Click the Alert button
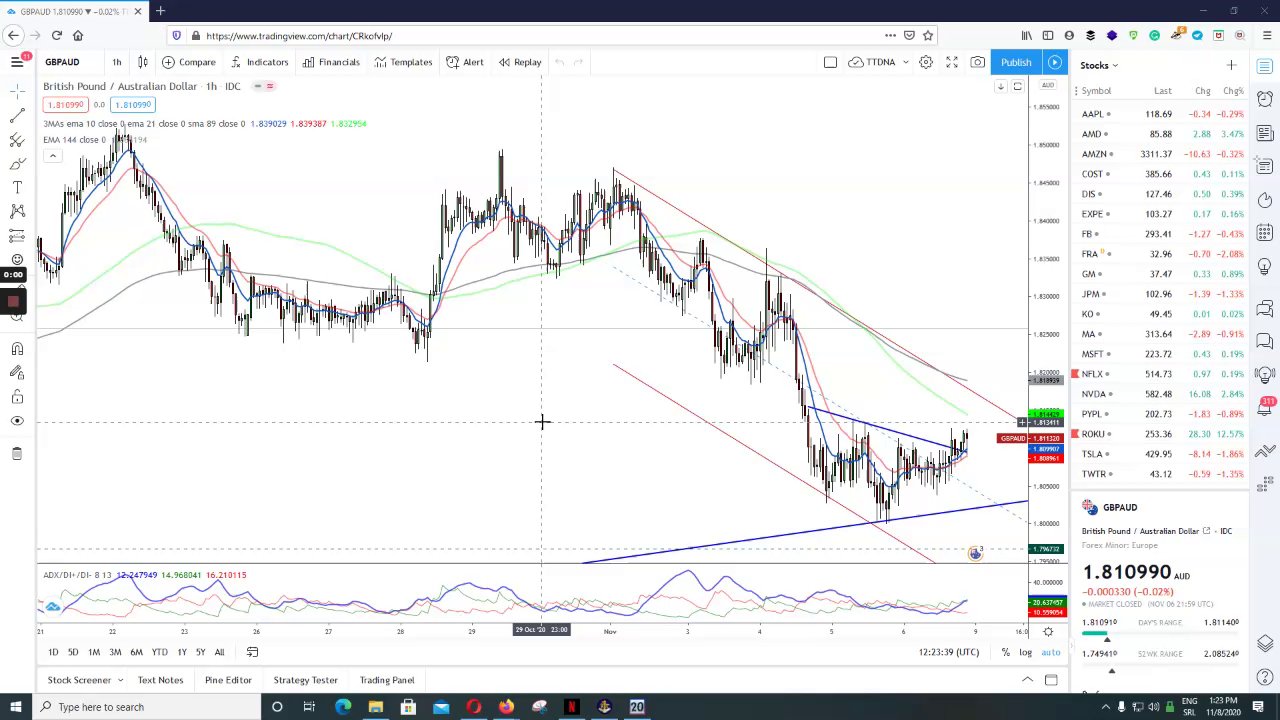The width and height of the screenshot is (1280, 720). pos(464,62)
